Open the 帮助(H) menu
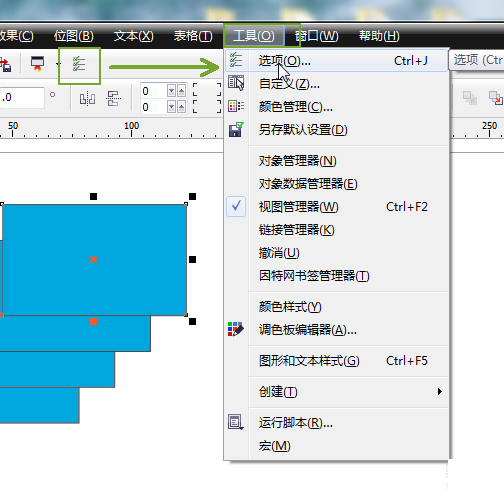The width and height of the screenshot is (504, 504). point(379,36)
